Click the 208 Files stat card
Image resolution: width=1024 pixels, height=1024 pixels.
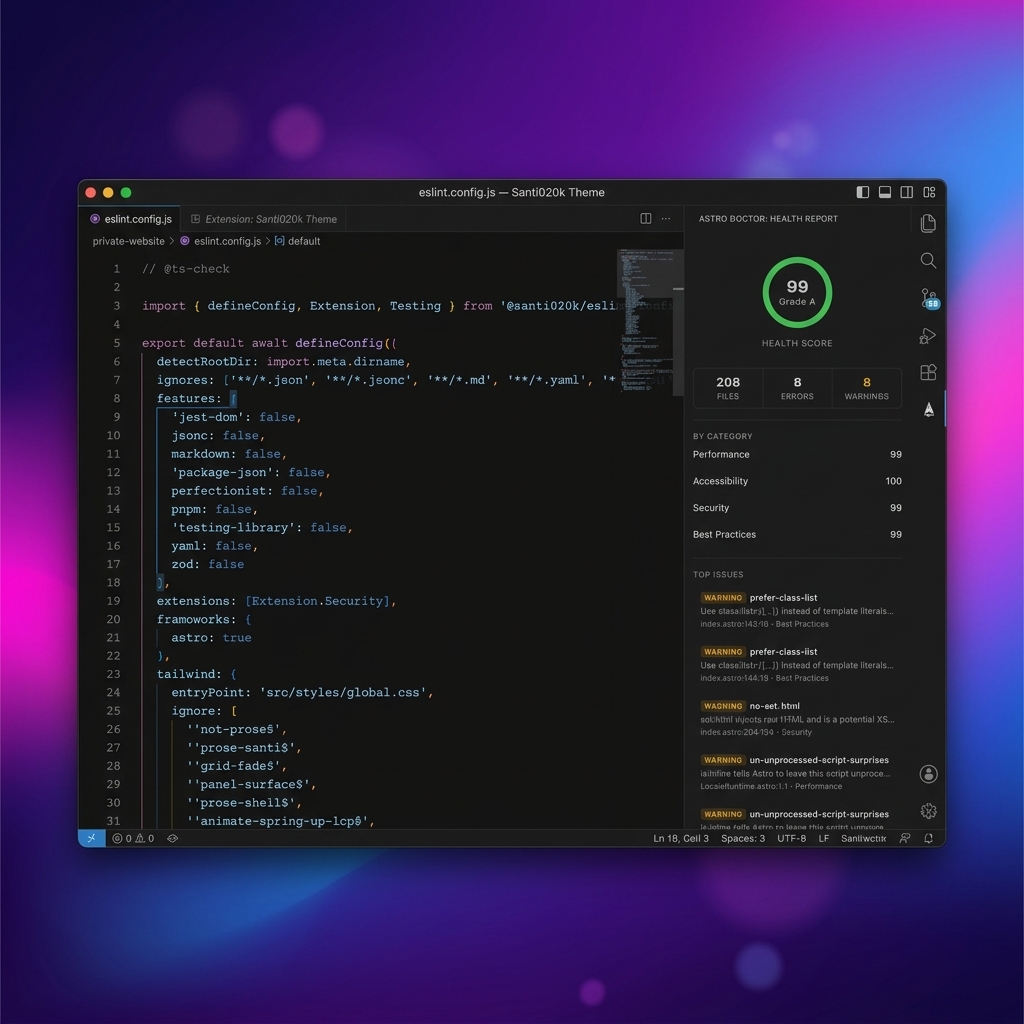[x=728, y=388]
